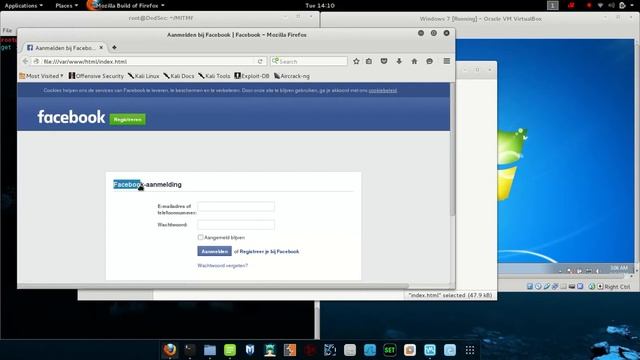Open a new tab with plus button
Screen dimensions: 640x360
[x=114, y=47]
